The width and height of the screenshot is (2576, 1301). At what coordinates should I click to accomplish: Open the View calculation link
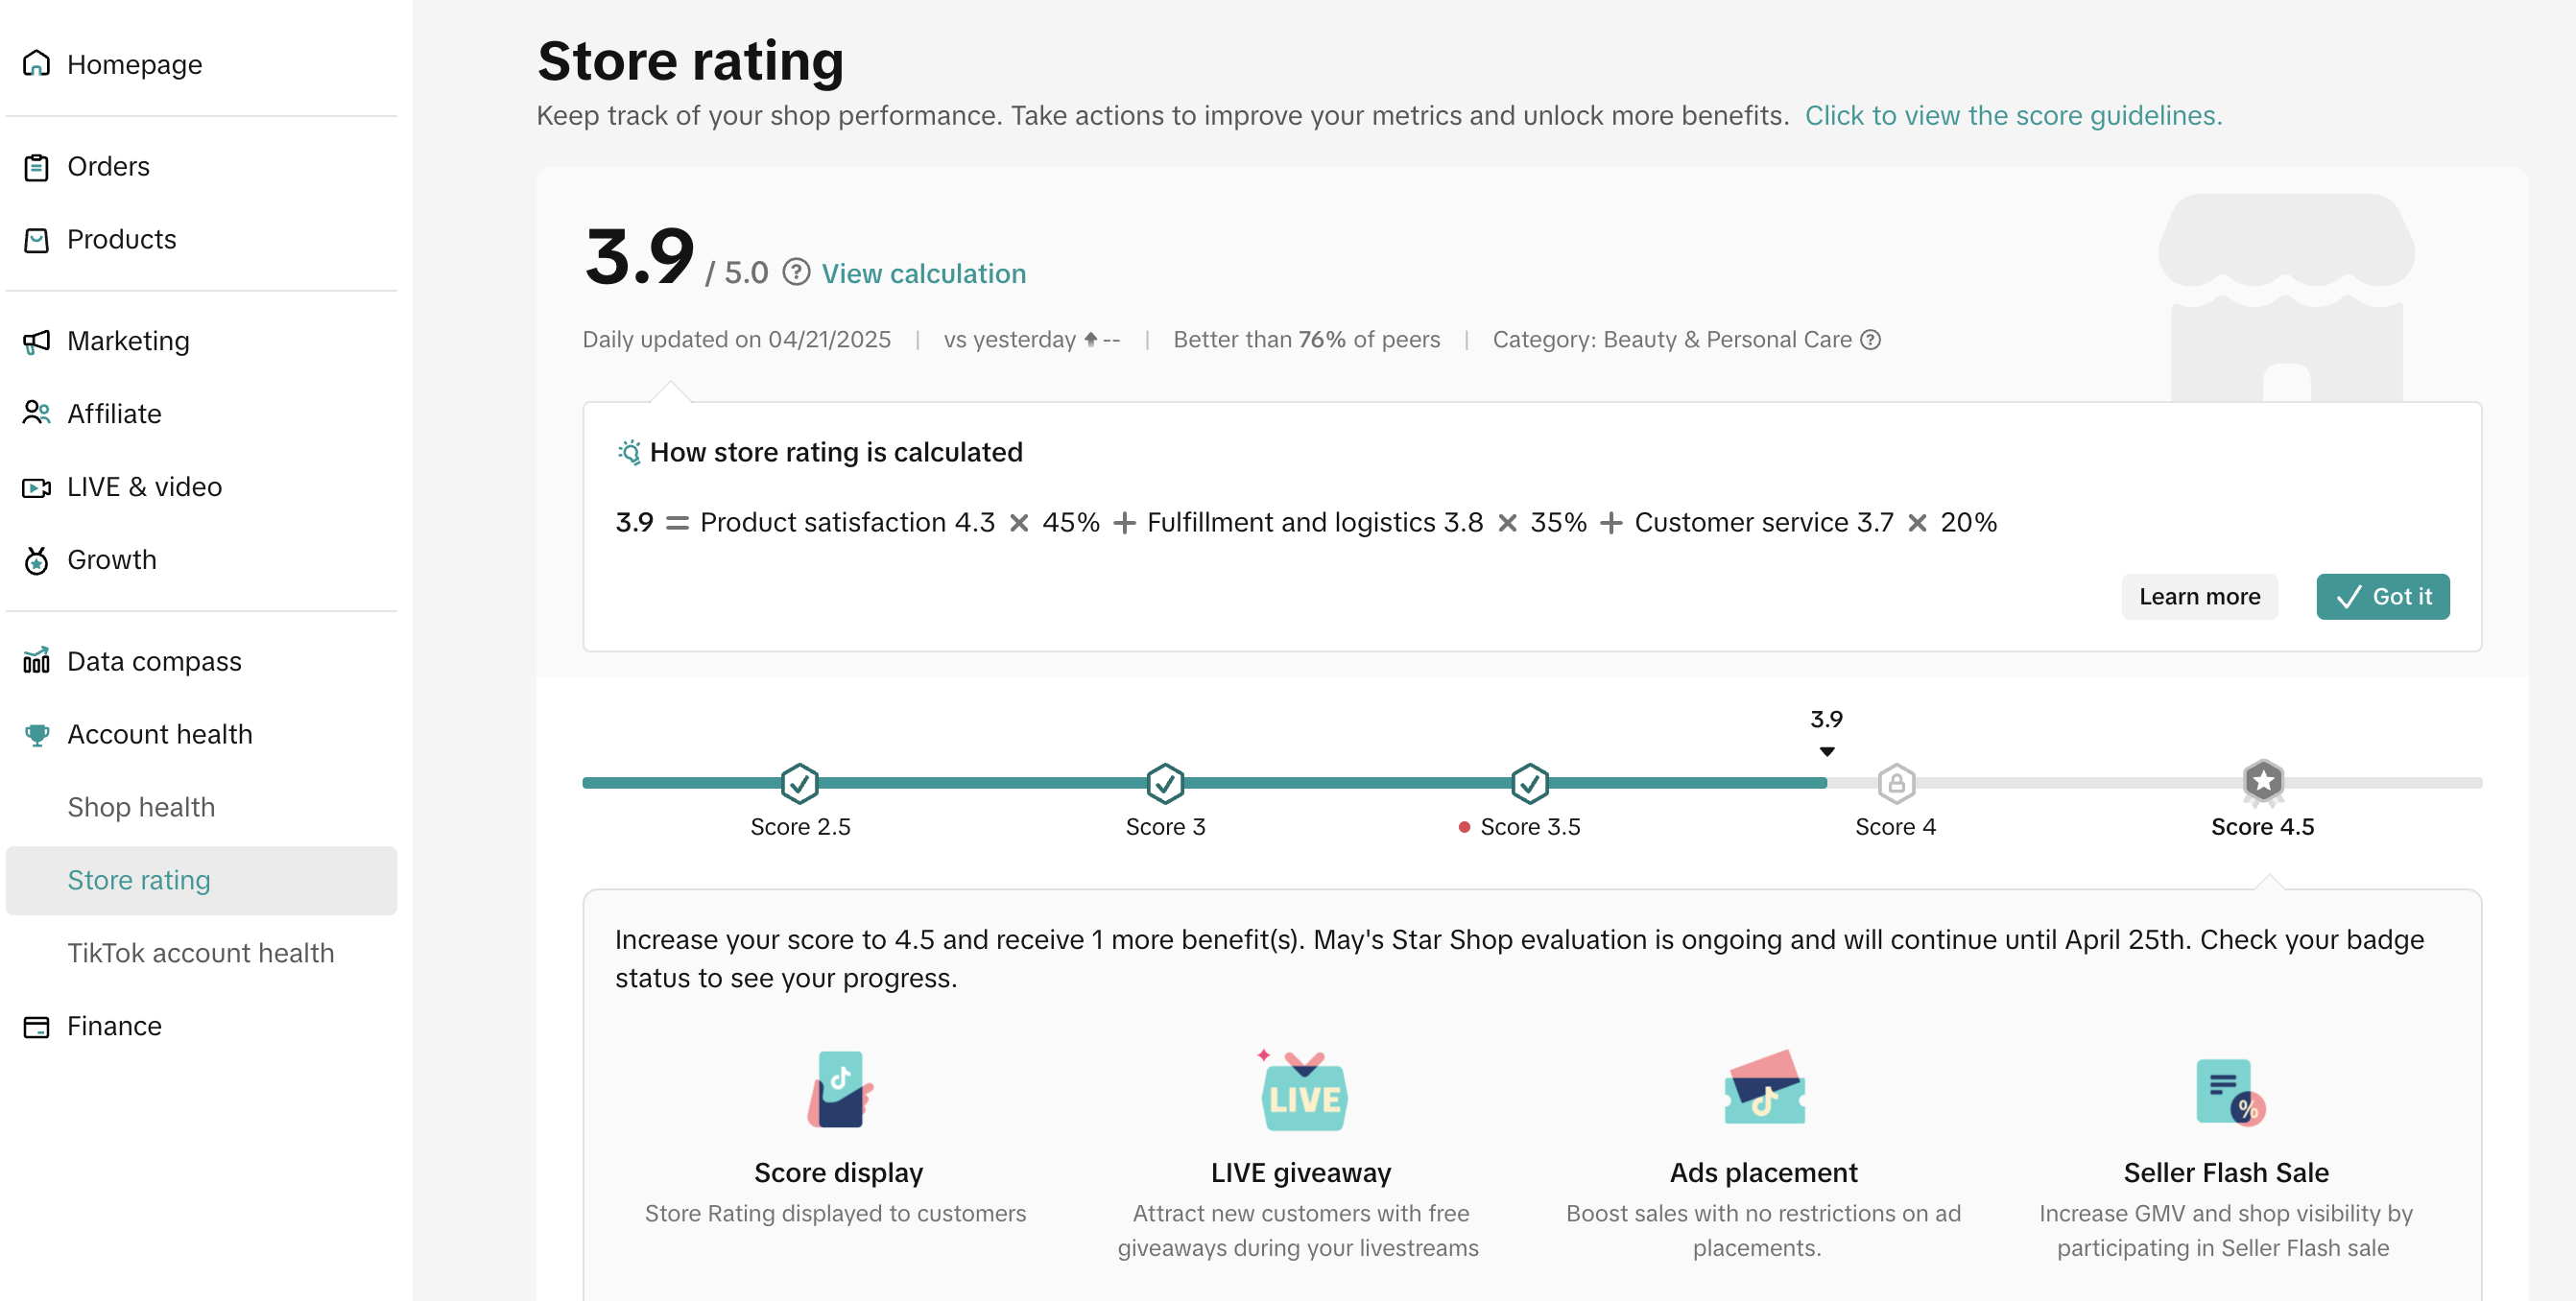tap(923, 274)
